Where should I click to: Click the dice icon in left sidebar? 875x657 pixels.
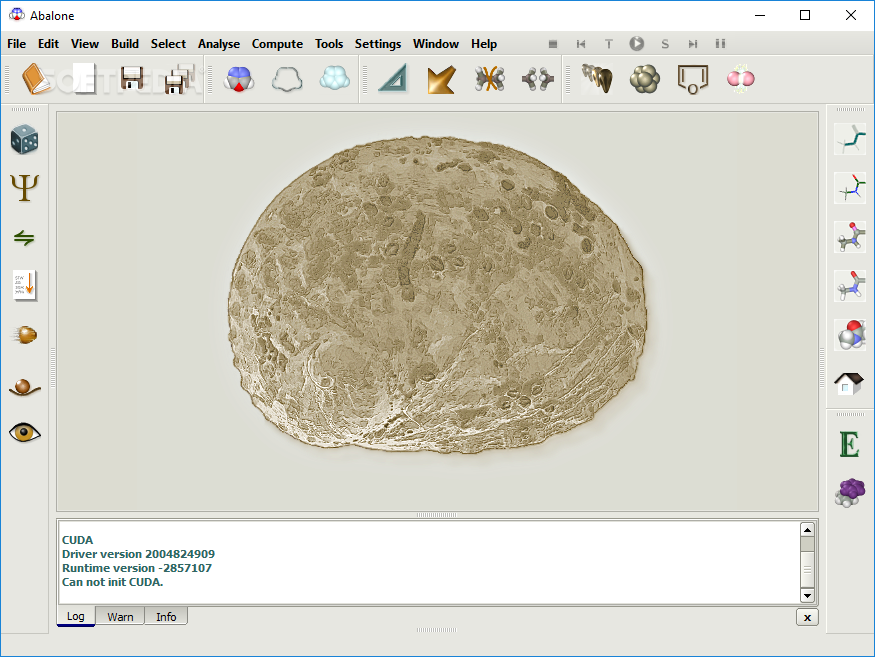tap(25, 139)
